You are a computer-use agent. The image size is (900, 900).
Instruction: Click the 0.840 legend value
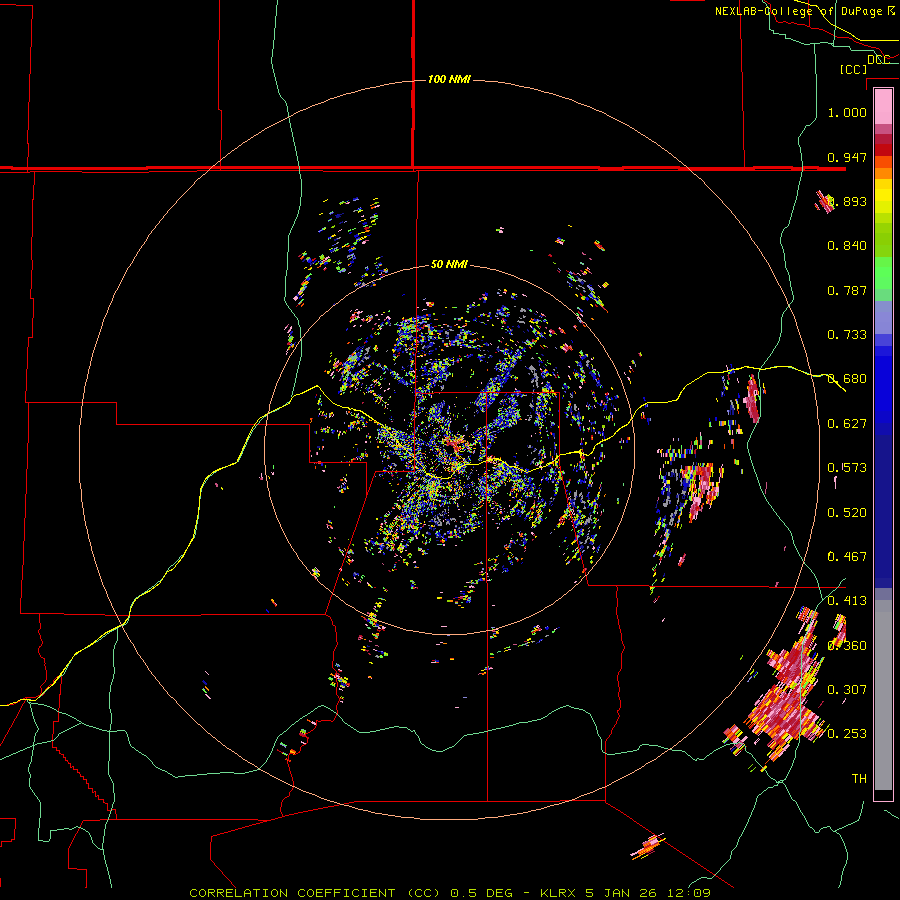pyautogui.click(x=847, y=246)
